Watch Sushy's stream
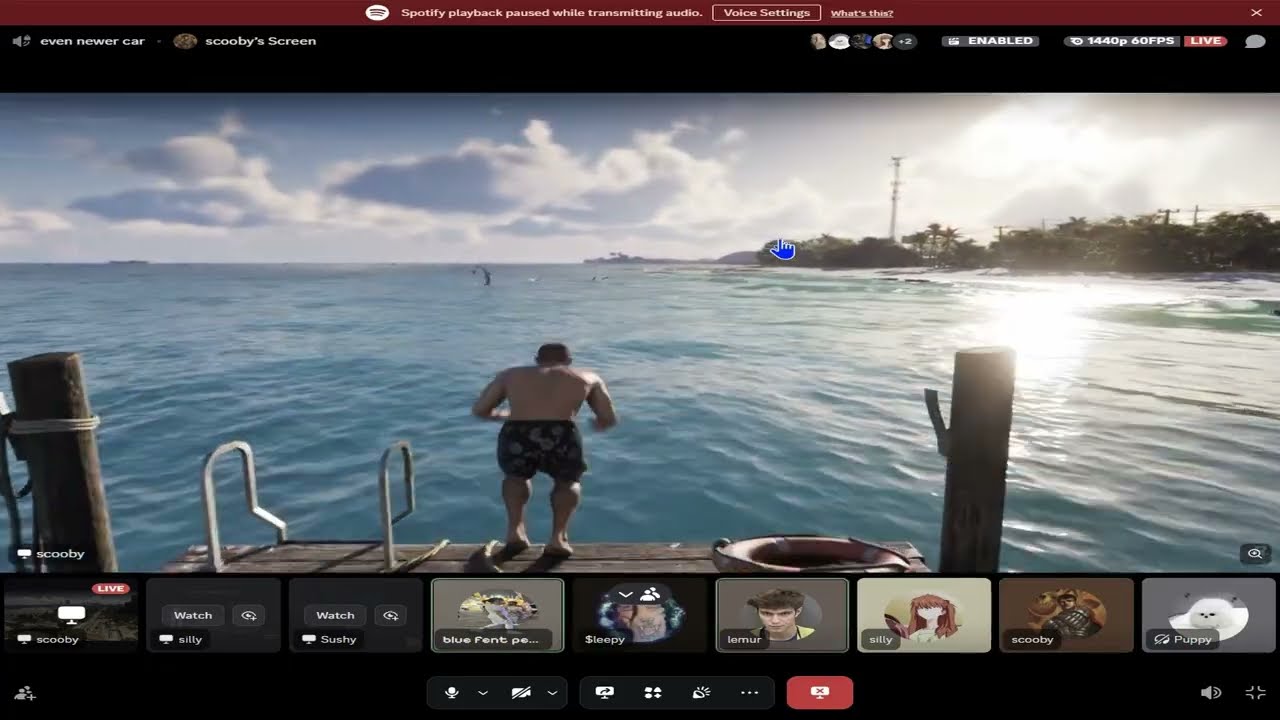1280x720 pixels. (x=335, y=615)
